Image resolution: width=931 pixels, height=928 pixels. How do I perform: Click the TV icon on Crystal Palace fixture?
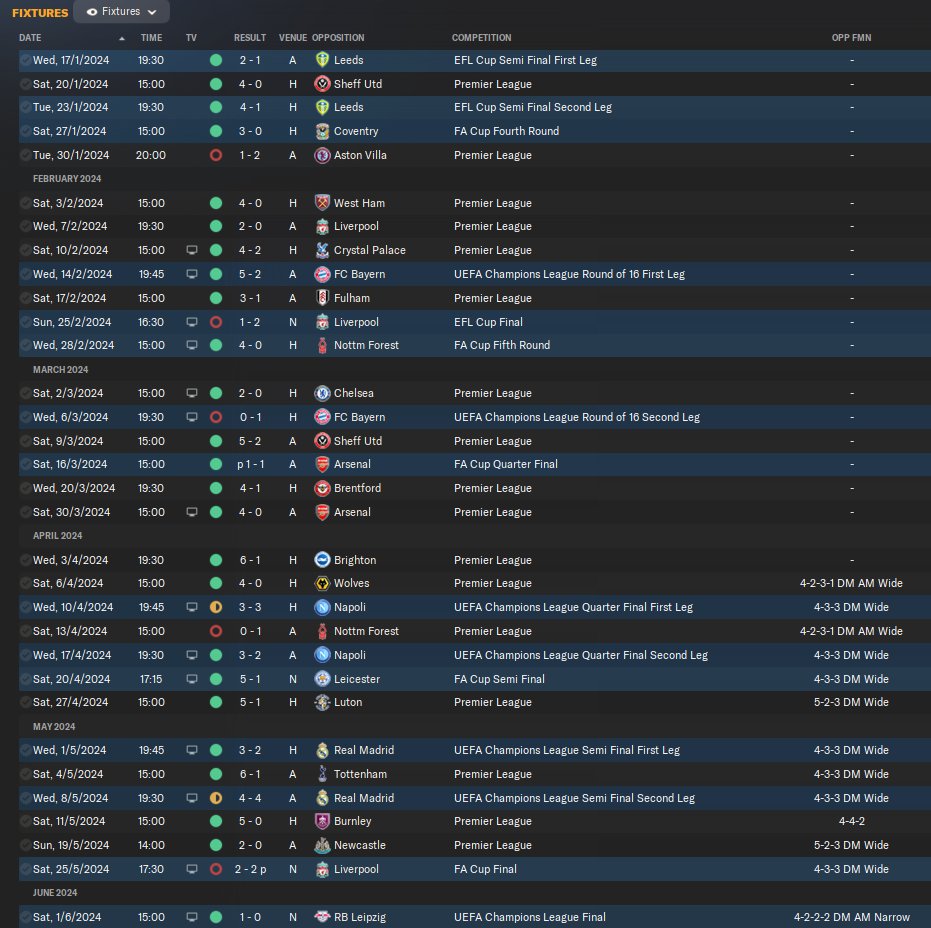(192, 250)
